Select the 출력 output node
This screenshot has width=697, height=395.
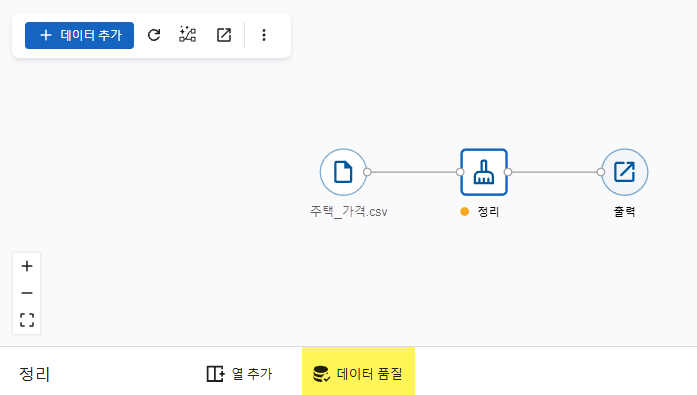coord(625,172)
